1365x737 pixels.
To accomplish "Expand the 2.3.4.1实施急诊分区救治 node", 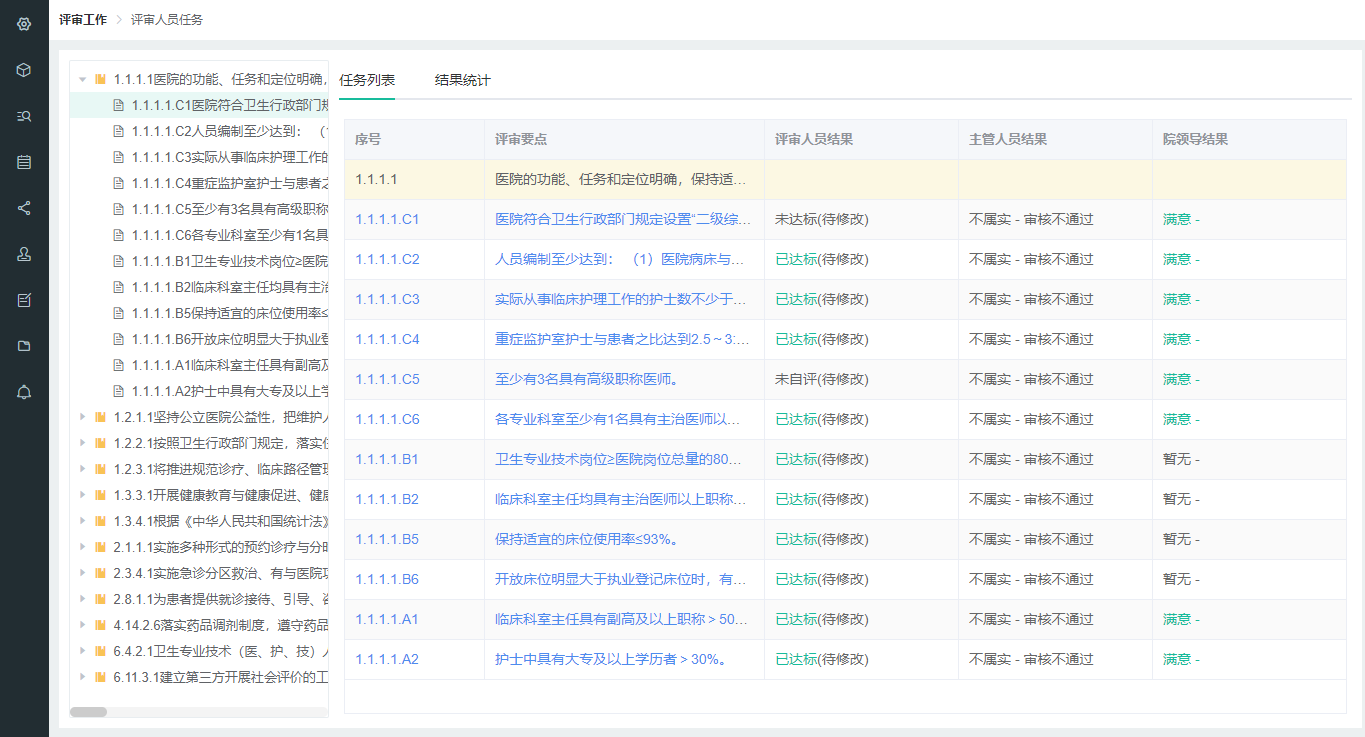I will point(82,573).
